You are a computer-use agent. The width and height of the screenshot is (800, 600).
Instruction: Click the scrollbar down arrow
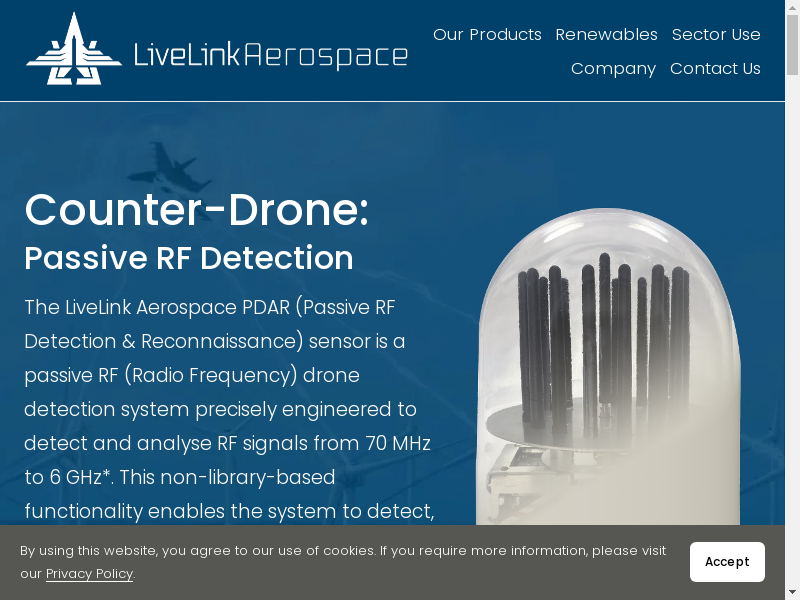pos(792,592)
